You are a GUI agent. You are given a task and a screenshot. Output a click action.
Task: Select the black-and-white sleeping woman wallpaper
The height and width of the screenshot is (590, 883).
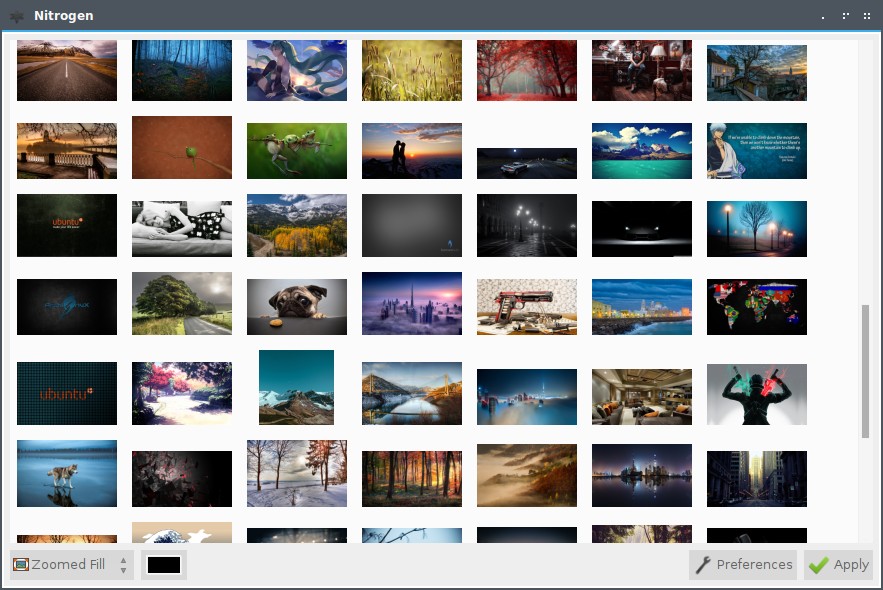182,229
